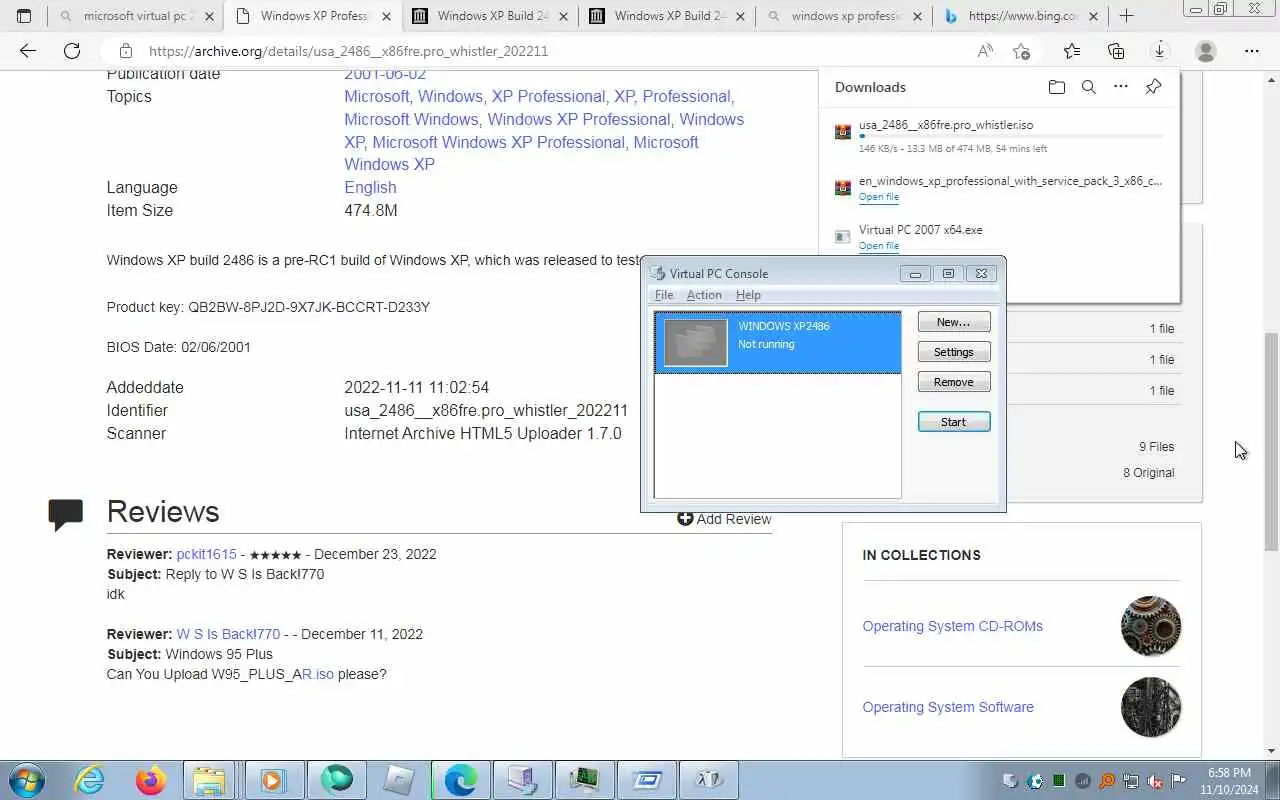Open reviewer pckit1615 profile link
The width and height of the screenshot is (1280, 800).
tap(207, 554)
